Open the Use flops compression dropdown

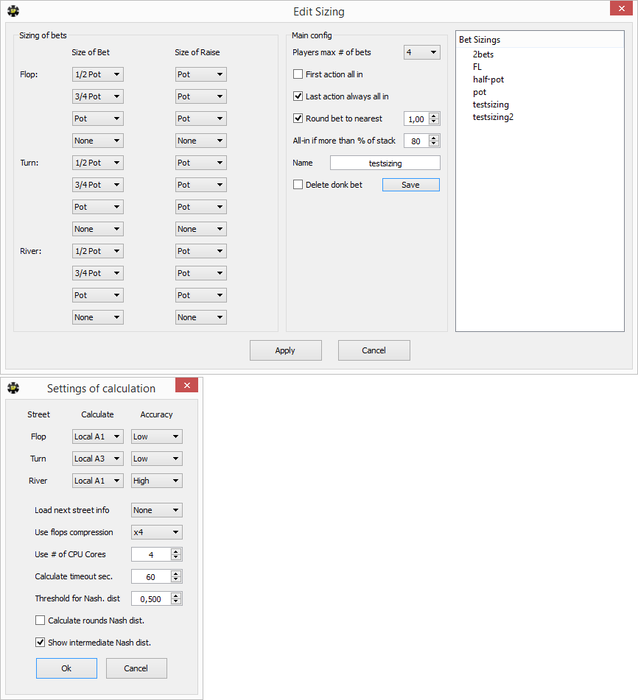pos(157,532)
